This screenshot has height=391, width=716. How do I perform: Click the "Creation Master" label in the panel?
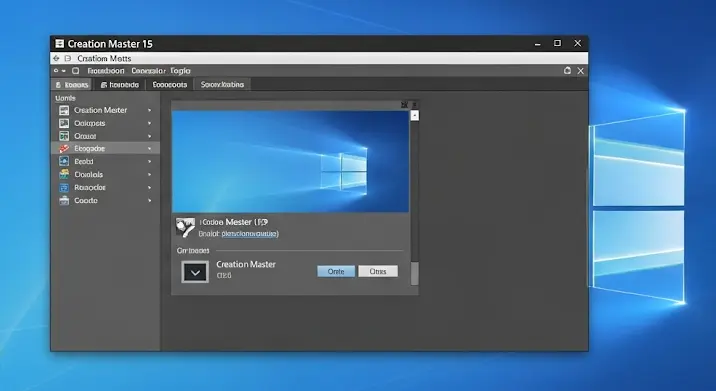(246, 264)
